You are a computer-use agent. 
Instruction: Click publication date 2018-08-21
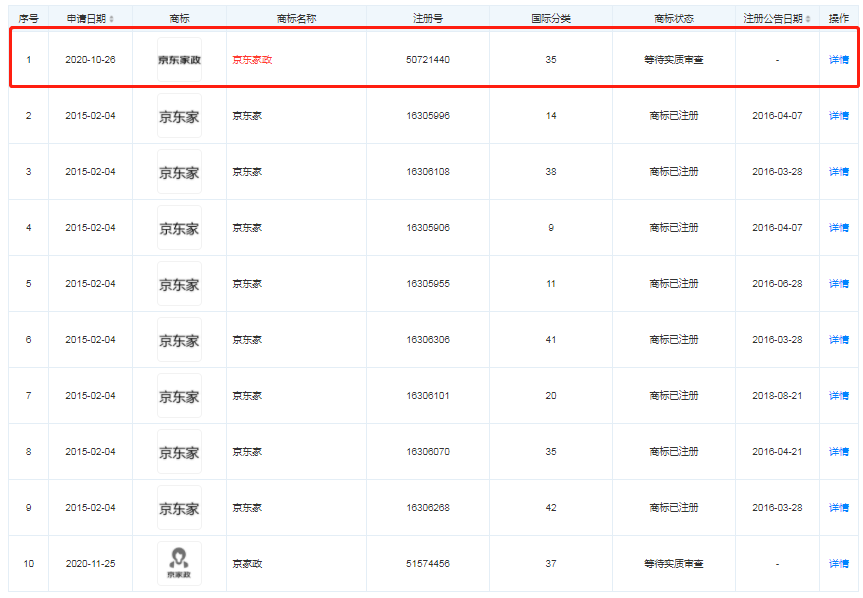tap(777, 396)
